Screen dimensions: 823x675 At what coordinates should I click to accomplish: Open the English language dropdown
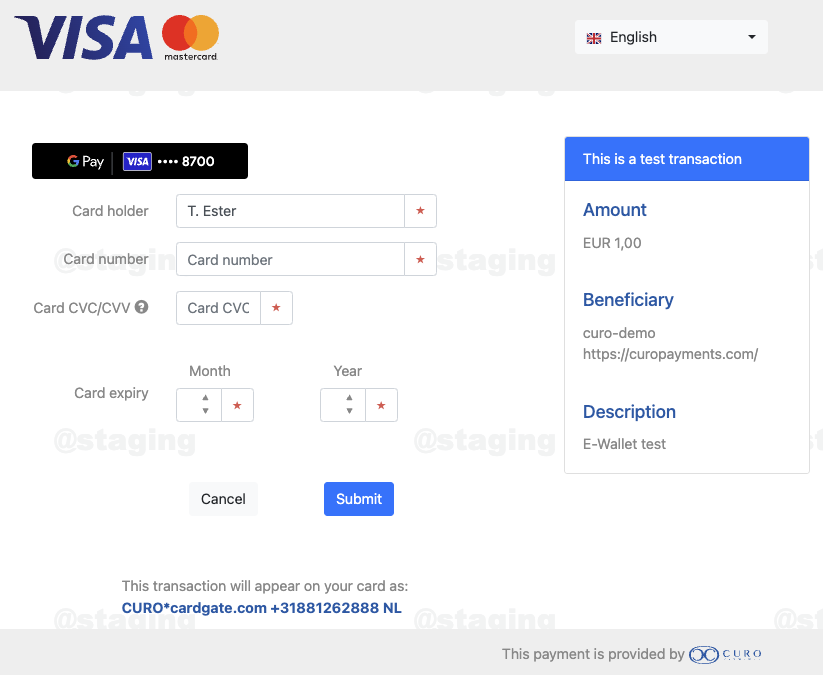(671, 37)
